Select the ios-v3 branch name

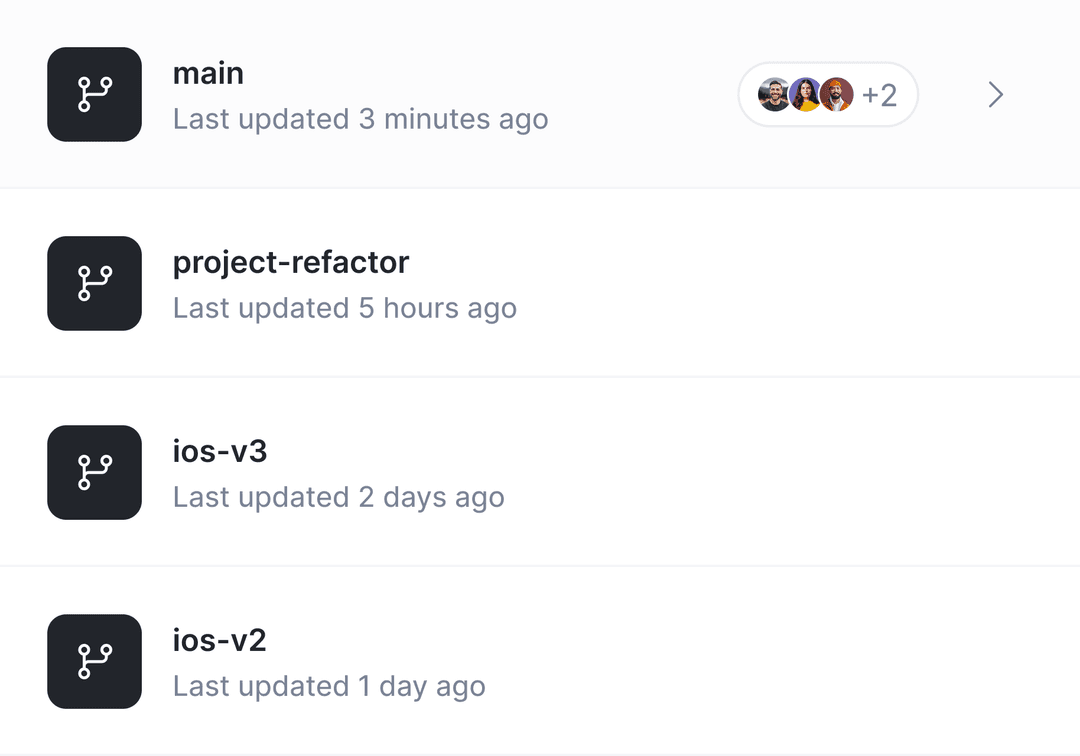click(x=220, y=451)
